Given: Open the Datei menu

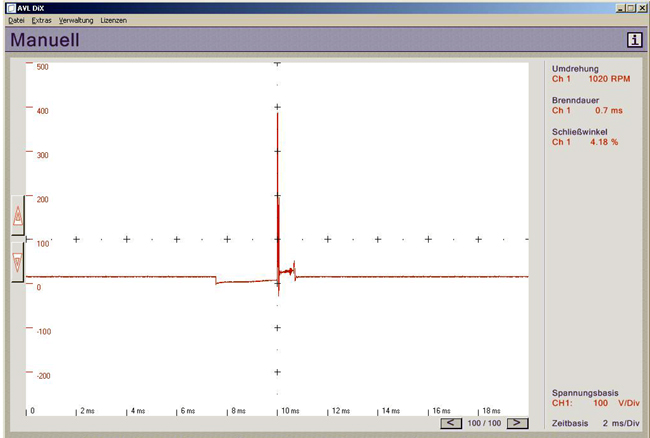Looking at the screenshot, I should coord(16,20).
